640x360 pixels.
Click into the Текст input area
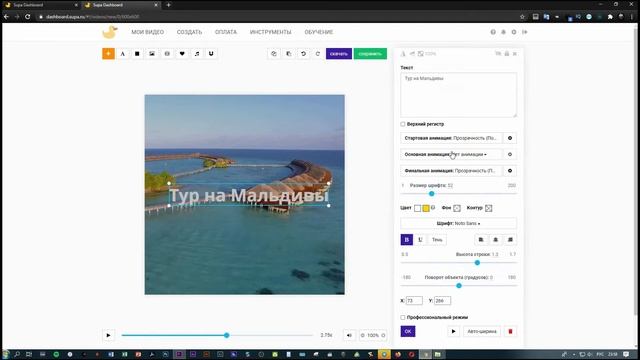[458, 95]
